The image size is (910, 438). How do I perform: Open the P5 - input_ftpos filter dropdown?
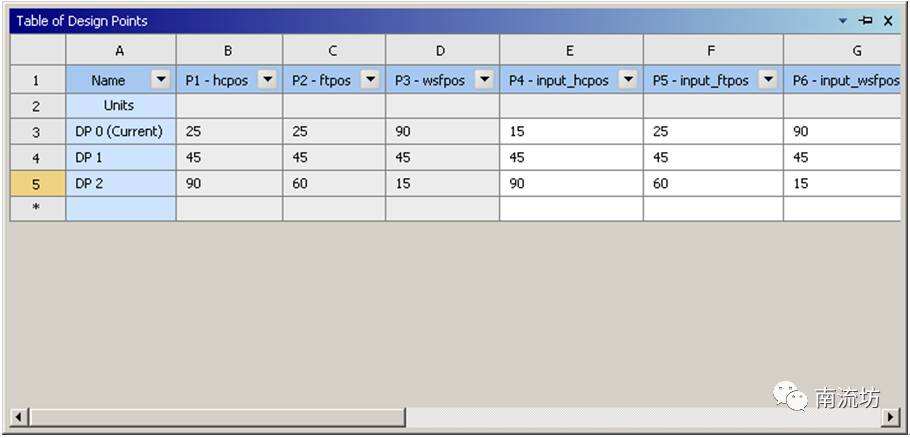coord(768,80)
